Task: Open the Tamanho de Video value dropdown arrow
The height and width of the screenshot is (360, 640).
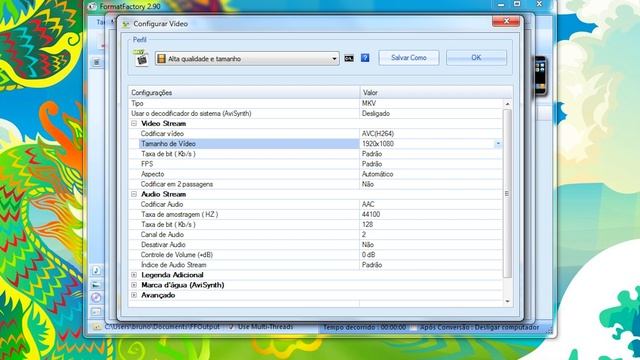Action: tap(498, 144)
